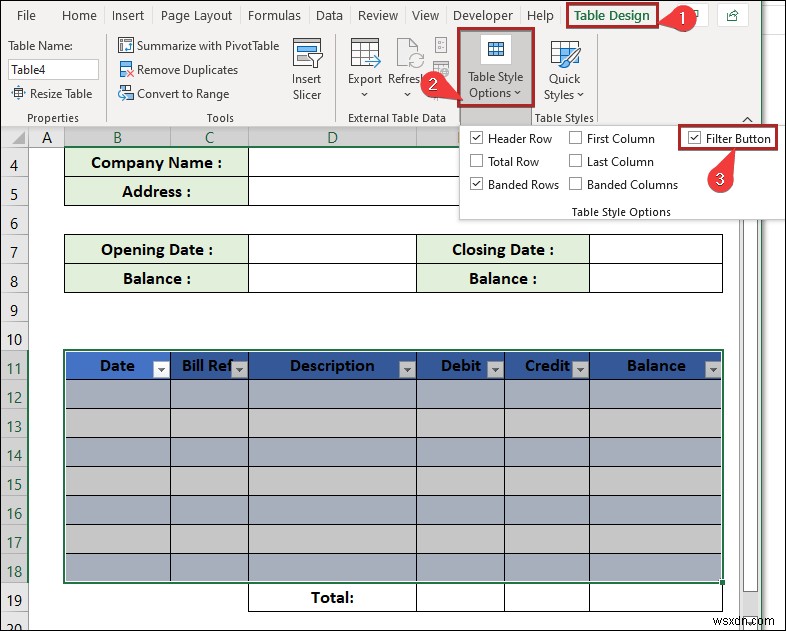Viewport: 786px width, 631px height.
Task: Uncheck the Filter Button checkbox
Action: pyautogui.click(x=694, y=138)
